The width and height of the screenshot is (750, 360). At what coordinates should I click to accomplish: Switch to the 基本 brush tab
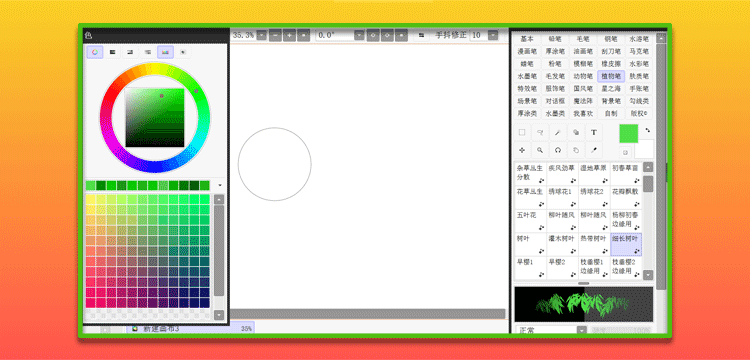coord(528,39)
